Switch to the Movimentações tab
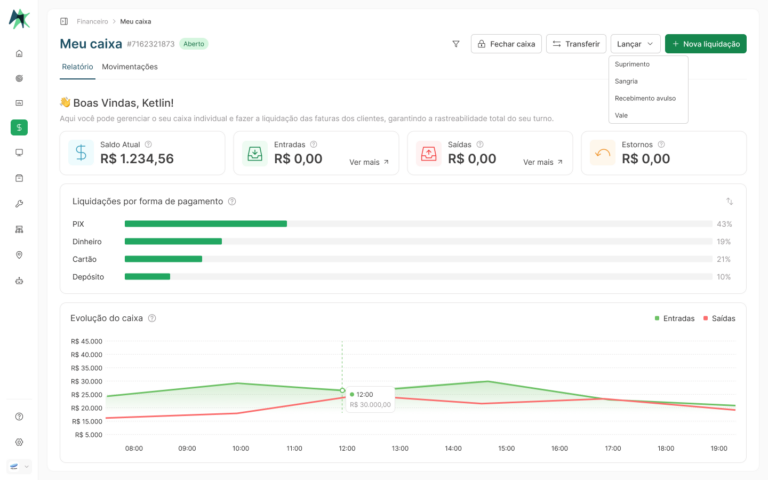Screen dimensions: 768x480 click(x=130, y=67)
